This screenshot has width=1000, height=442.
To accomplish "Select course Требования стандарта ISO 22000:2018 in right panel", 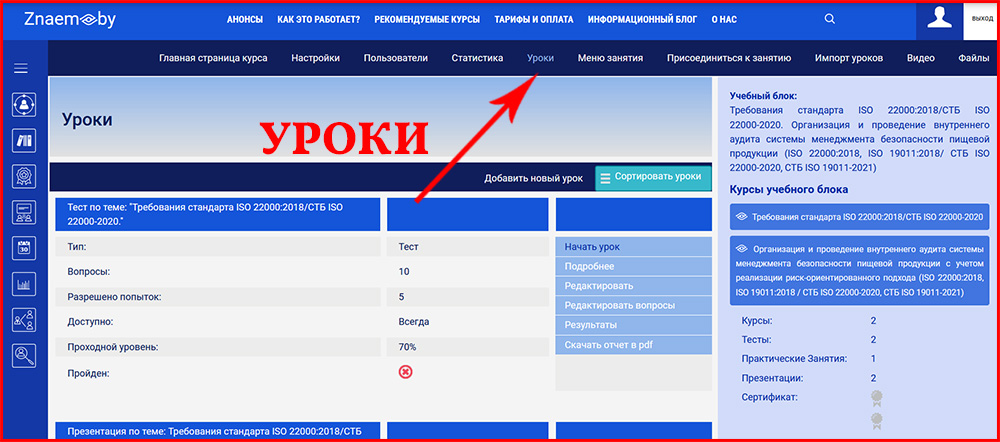I will (856, 216).
